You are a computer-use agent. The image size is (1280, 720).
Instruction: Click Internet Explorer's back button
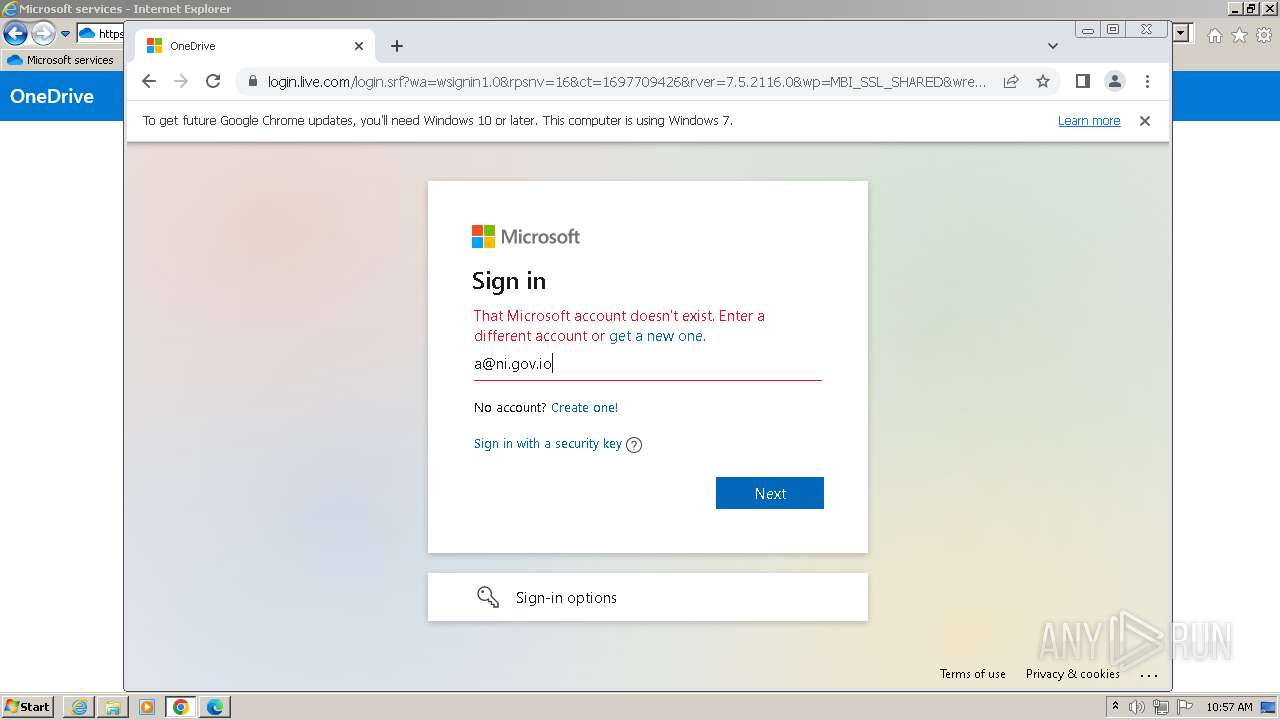15,34
